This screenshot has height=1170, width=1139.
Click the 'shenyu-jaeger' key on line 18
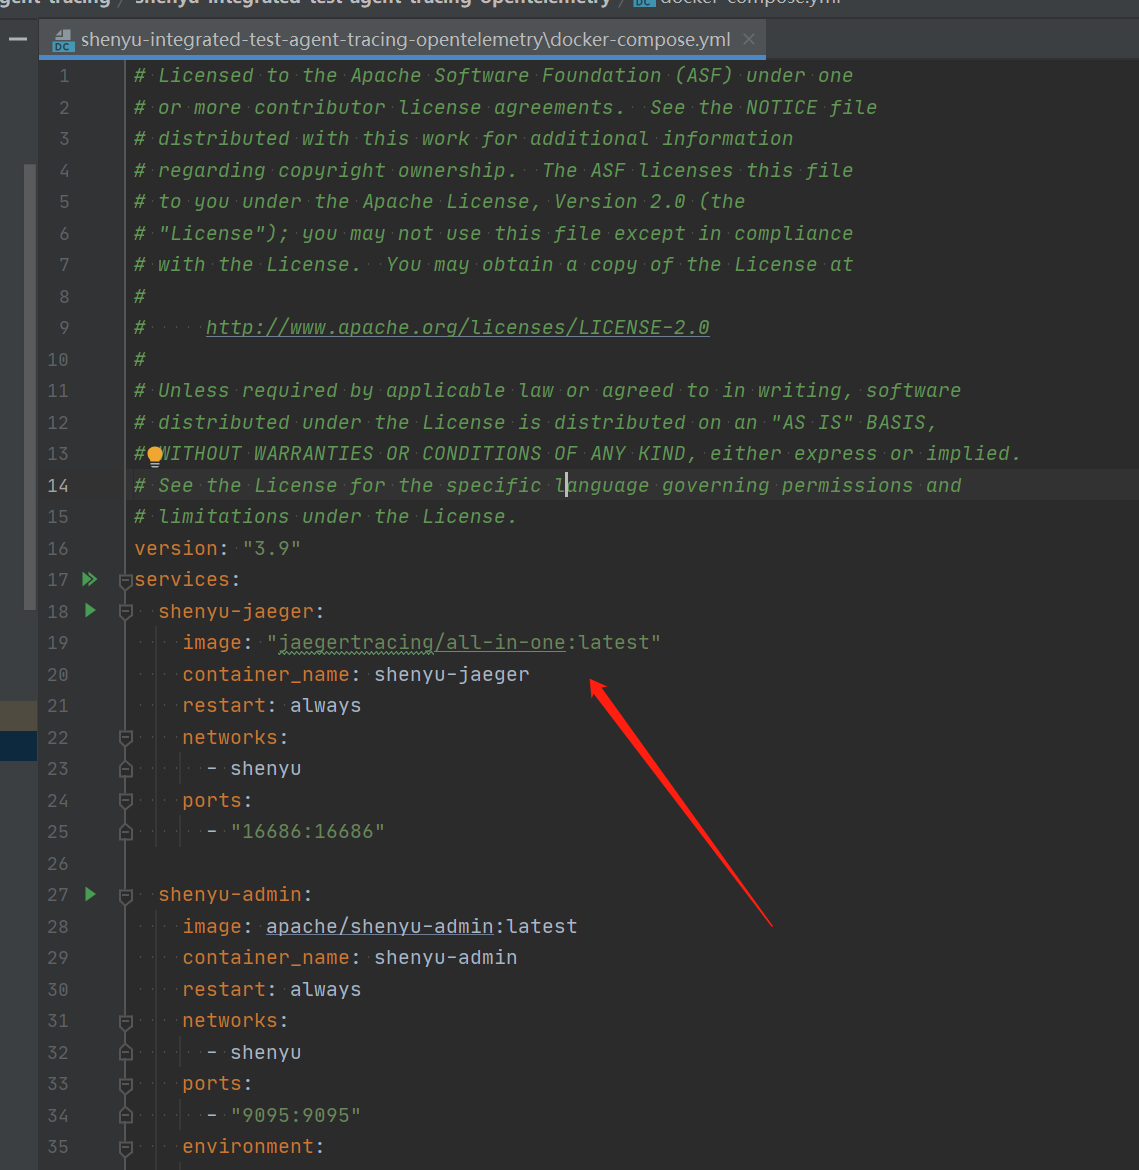point(236,611)
